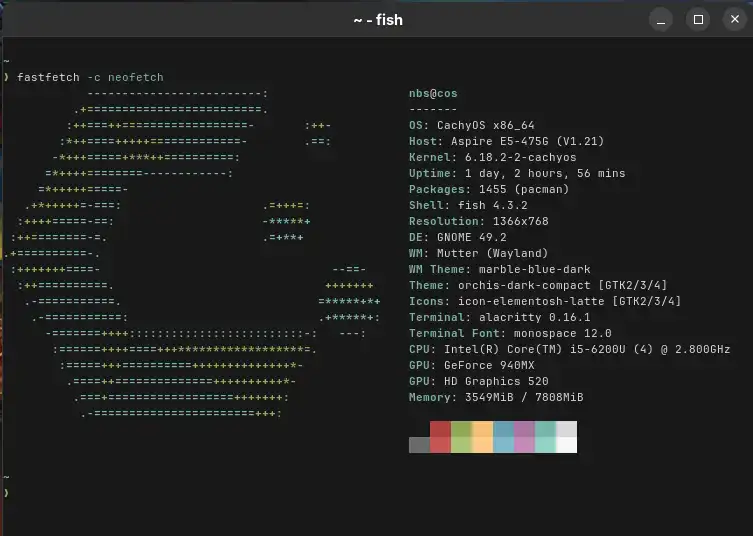Click the brighter yellow color block
753x536 pixels.
(x=482, y=445)
